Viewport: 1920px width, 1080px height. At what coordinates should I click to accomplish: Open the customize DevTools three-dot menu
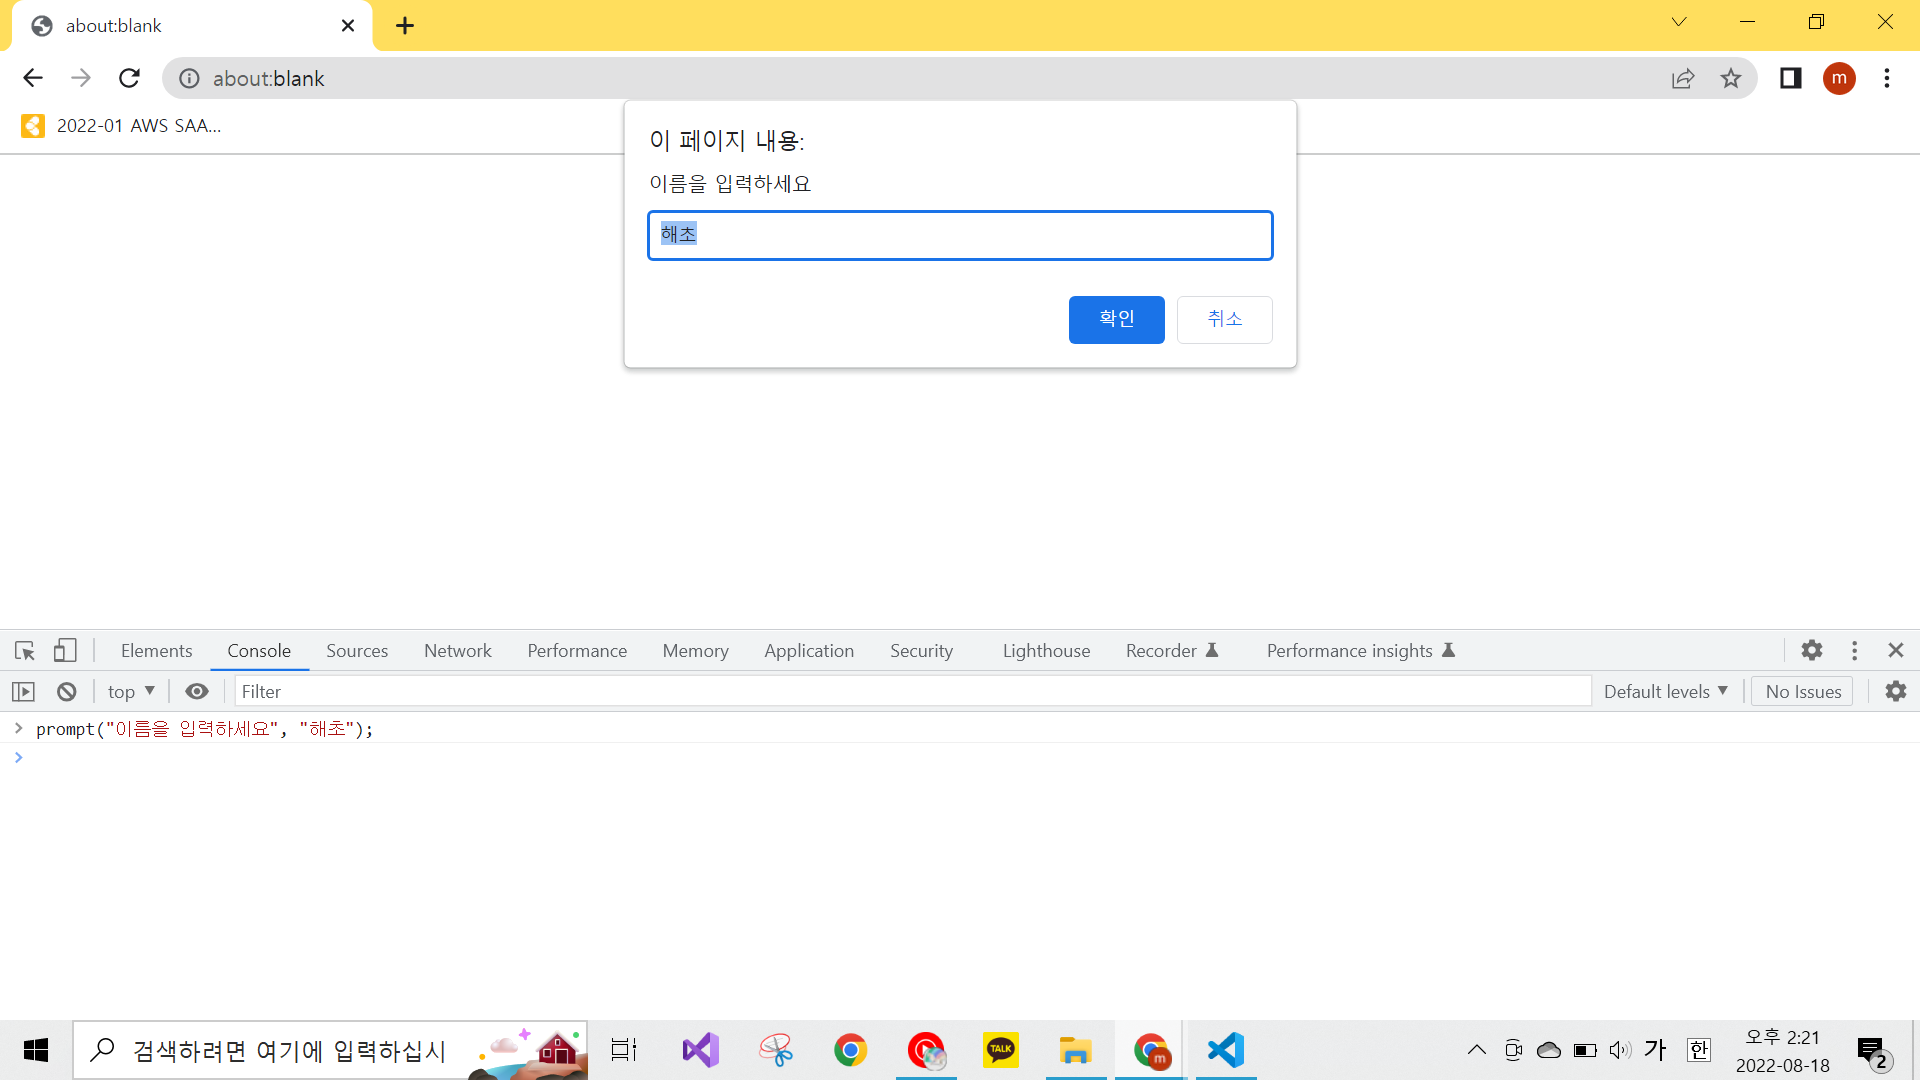click(x=1854, y=650)
